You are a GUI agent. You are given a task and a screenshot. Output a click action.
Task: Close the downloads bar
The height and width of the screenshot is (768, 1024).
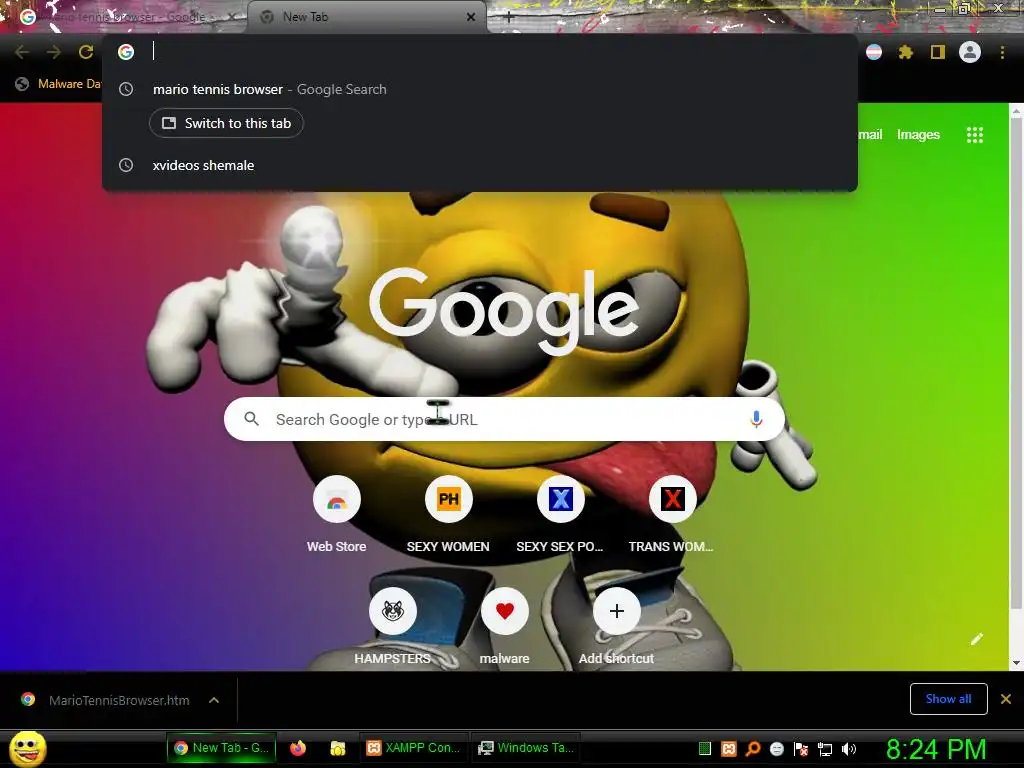(1006, 699)
